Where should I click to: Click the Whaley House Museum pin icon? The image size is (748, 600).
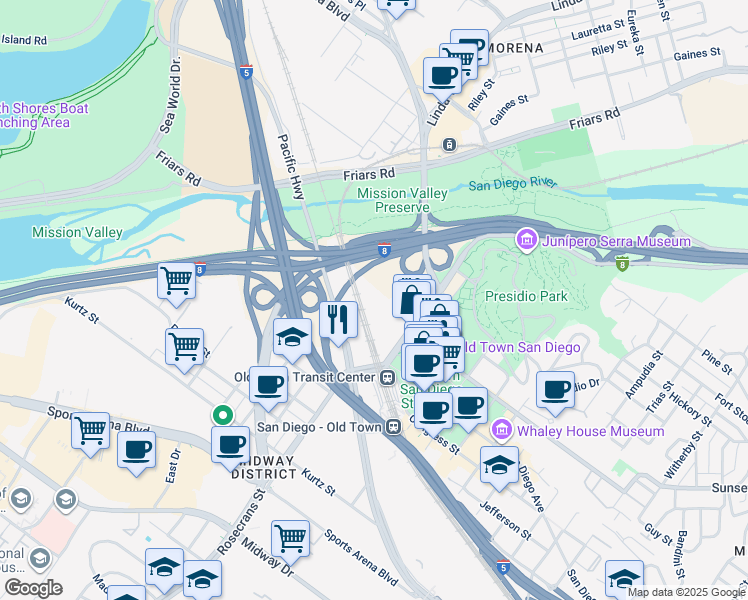[501, 430]
